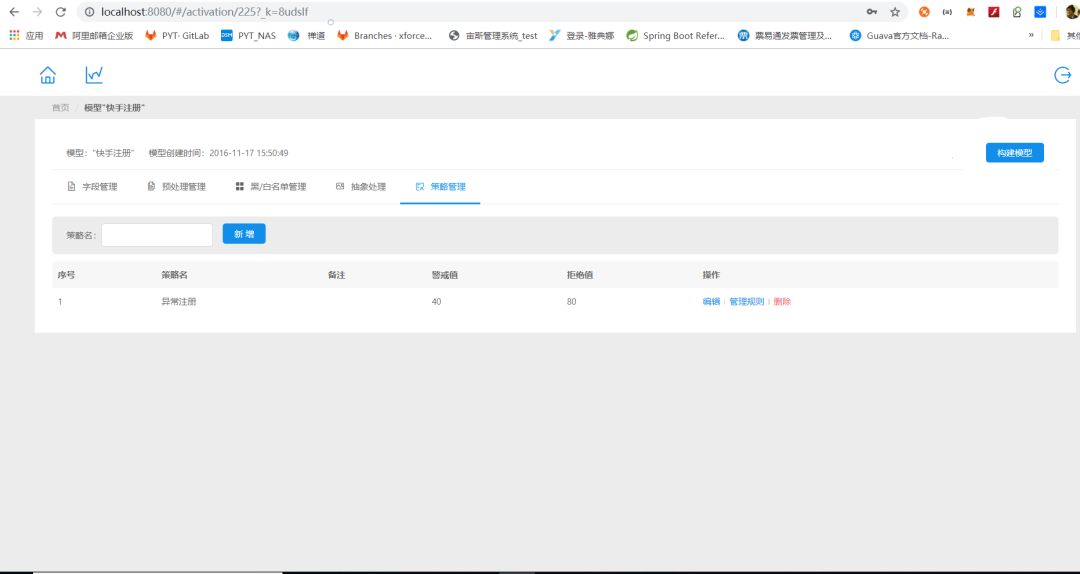Viewport: 1080px width, 574px height.
Task: Select the 黑/白名单管理 tab
Action: point(270,187)
